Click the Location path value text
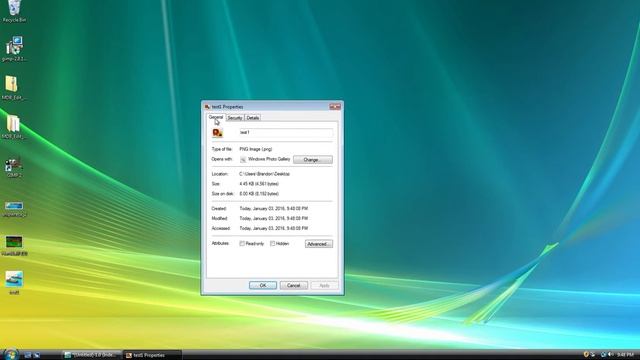This screenshot has height=360, width=640. (x=264, y=174)
